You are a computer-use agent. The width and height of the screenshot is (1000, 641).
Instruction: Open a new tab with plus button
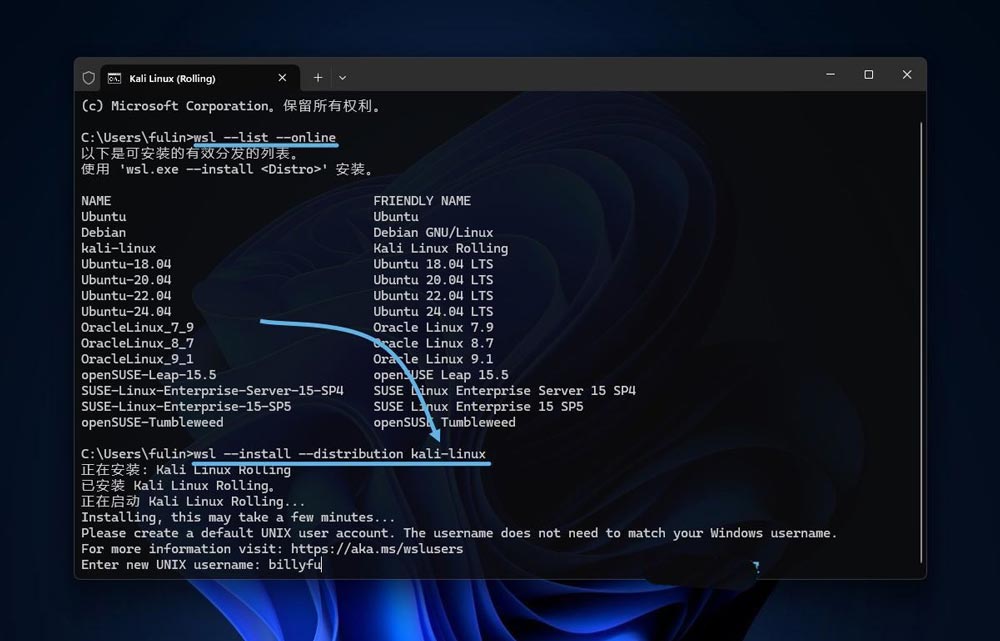(318, 78)
